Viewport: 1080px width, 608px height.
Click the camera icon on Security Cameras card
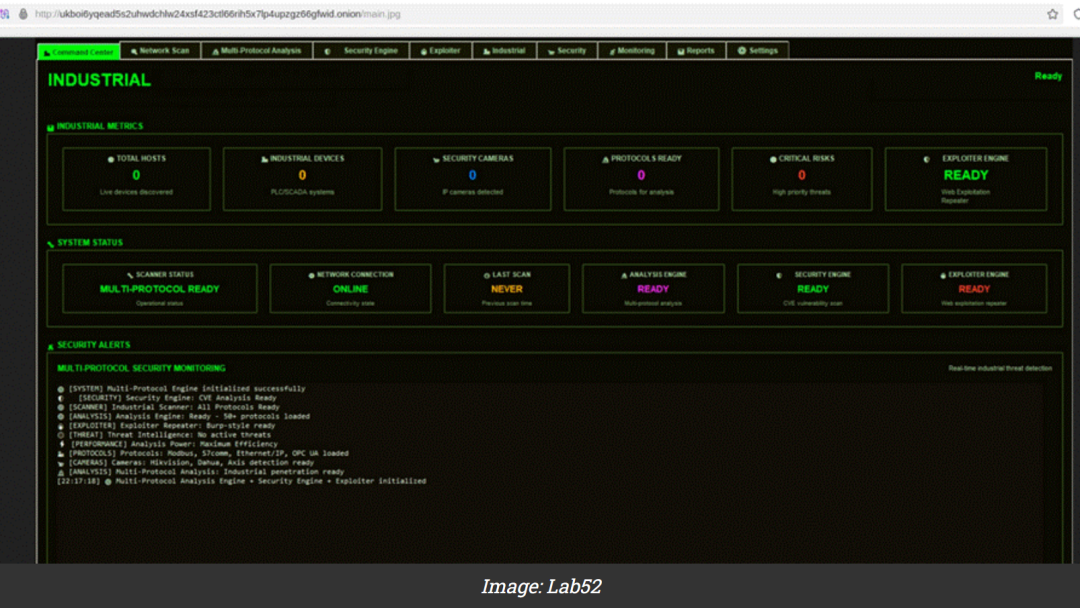[x=435, y=159]
